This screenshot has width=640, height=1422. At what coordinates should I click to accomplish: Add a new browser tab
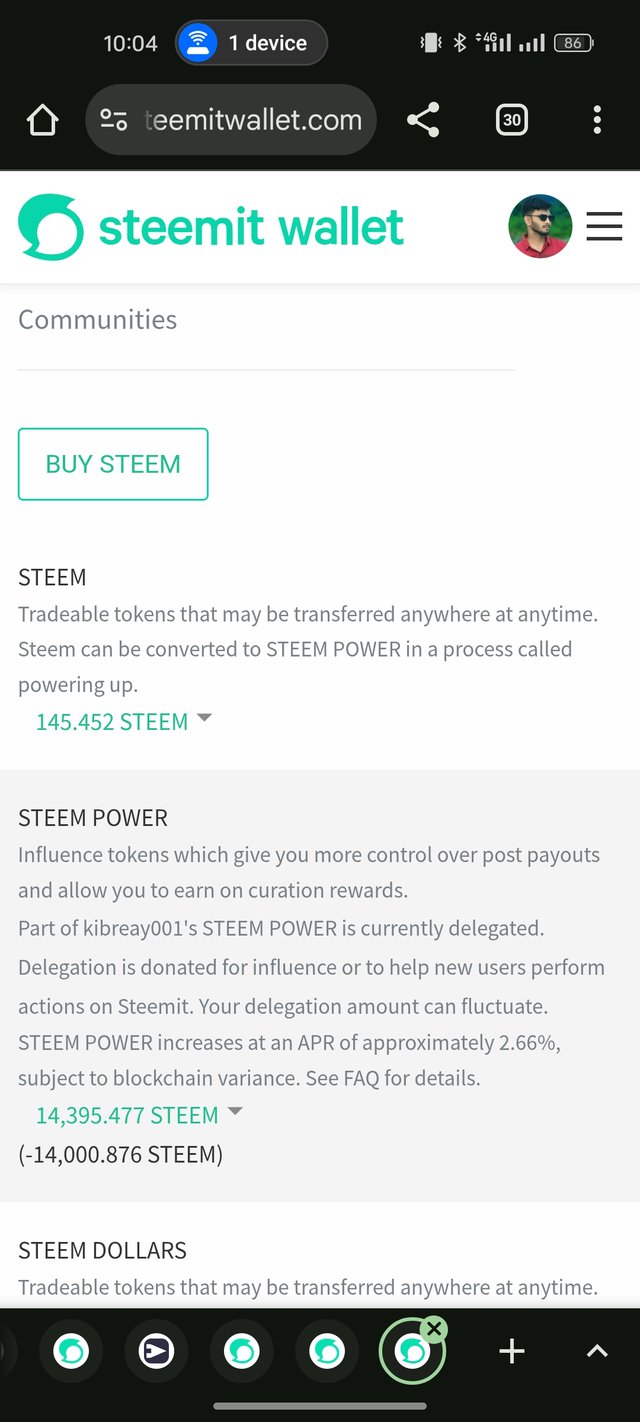(x=512, y=1352)
